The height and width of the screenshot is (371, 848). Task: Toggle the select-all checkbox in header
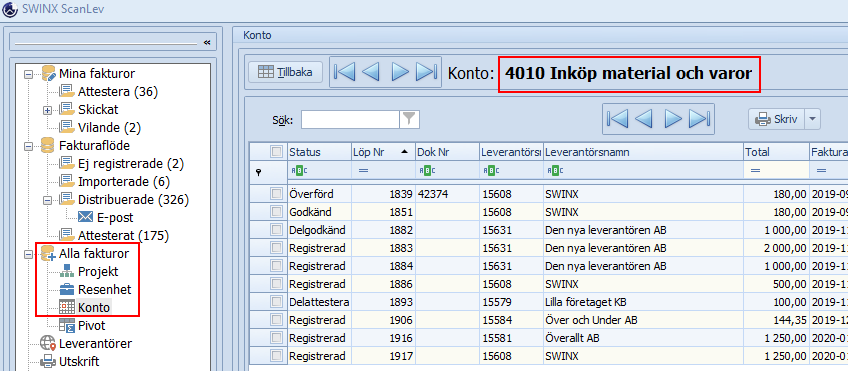276,152
